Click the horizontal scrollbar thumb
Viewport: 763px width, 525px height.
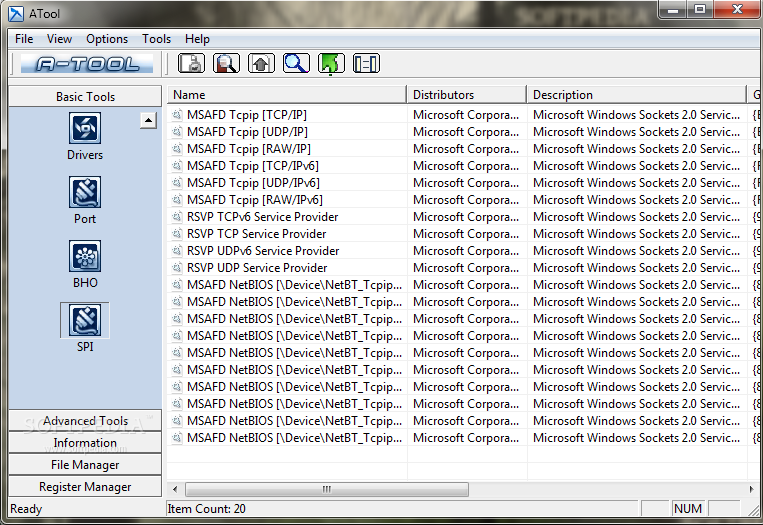[327, 489]
